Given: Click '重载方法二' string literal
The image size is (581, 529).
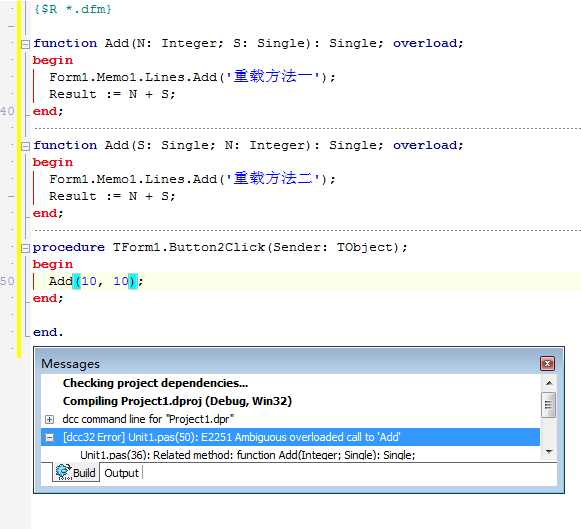Looking at the screenshot, I should pos(273,179).
